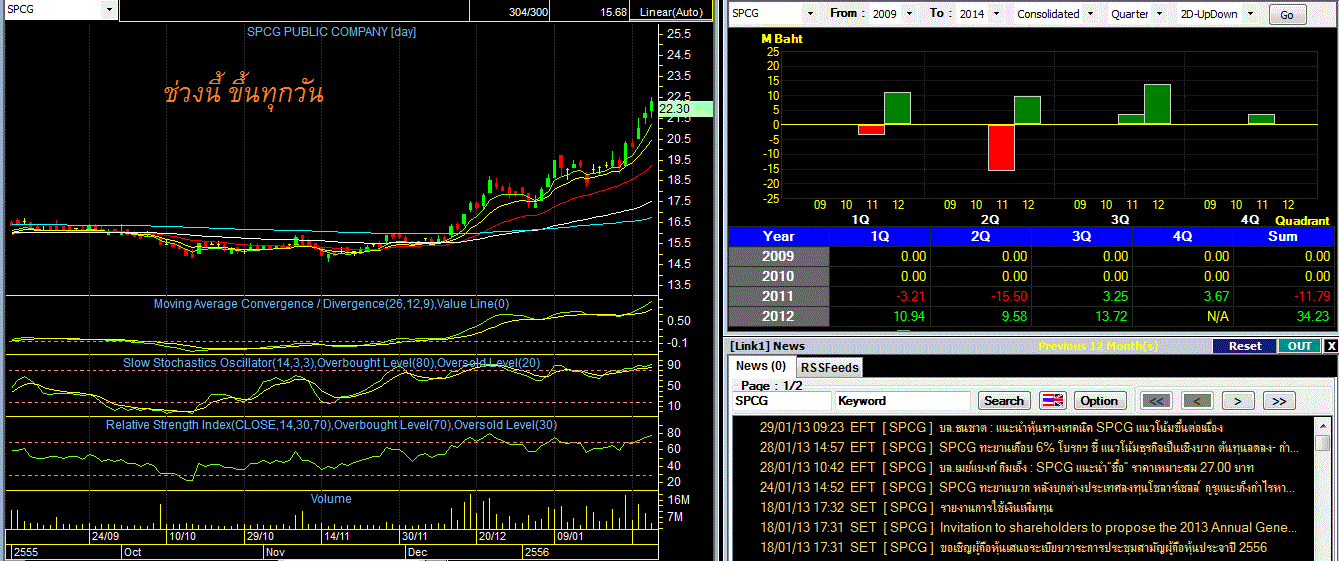Click the 2012 Sum value 34.23
Screen dimensions: 1339x561
(x=1311, y=317)
